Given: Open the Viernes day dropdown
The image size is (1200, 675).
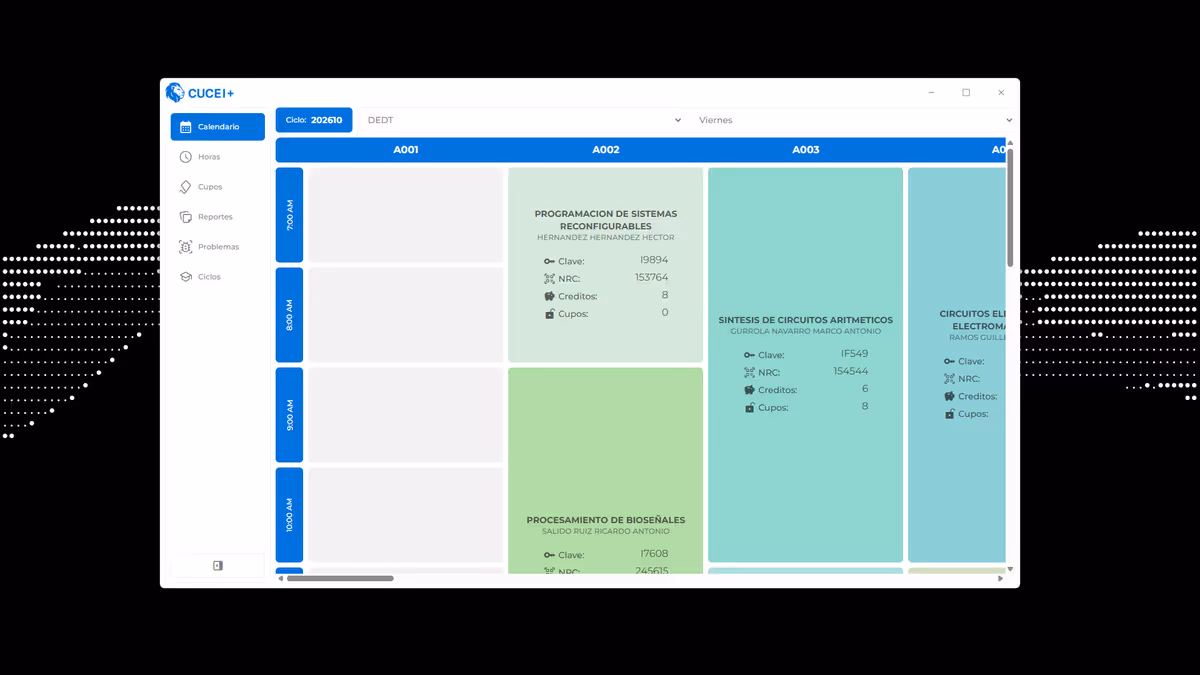Looking at the screenshot, I should 855,120.
